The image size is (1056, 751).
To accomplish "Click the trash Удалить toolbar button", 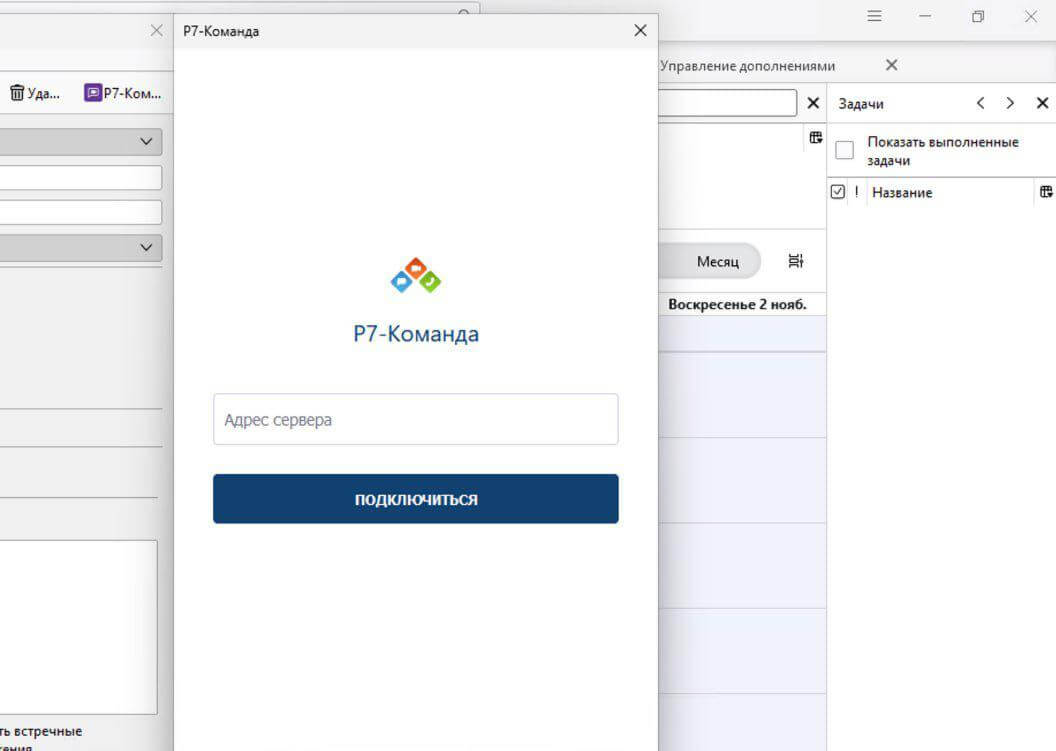I will pos(34,93).
